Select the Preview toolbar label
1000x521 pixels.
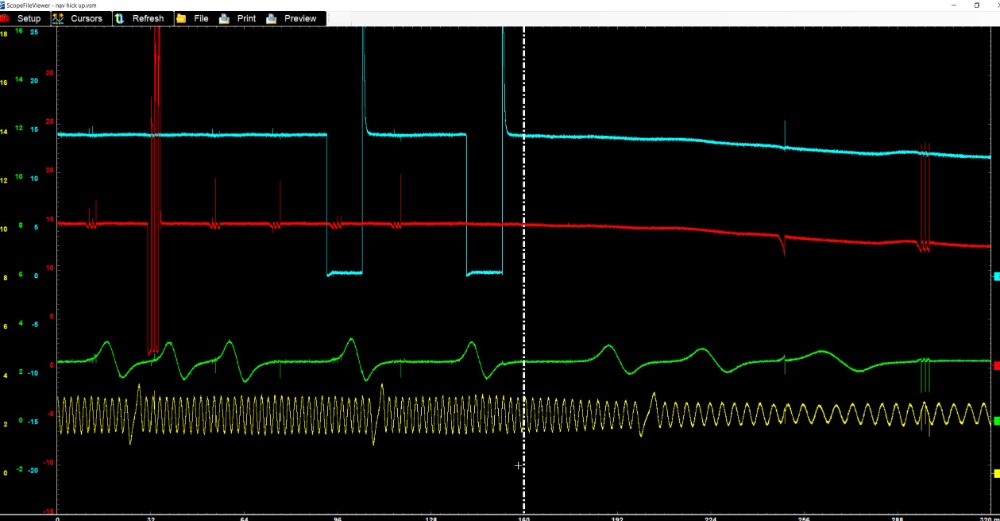(300, 18)
